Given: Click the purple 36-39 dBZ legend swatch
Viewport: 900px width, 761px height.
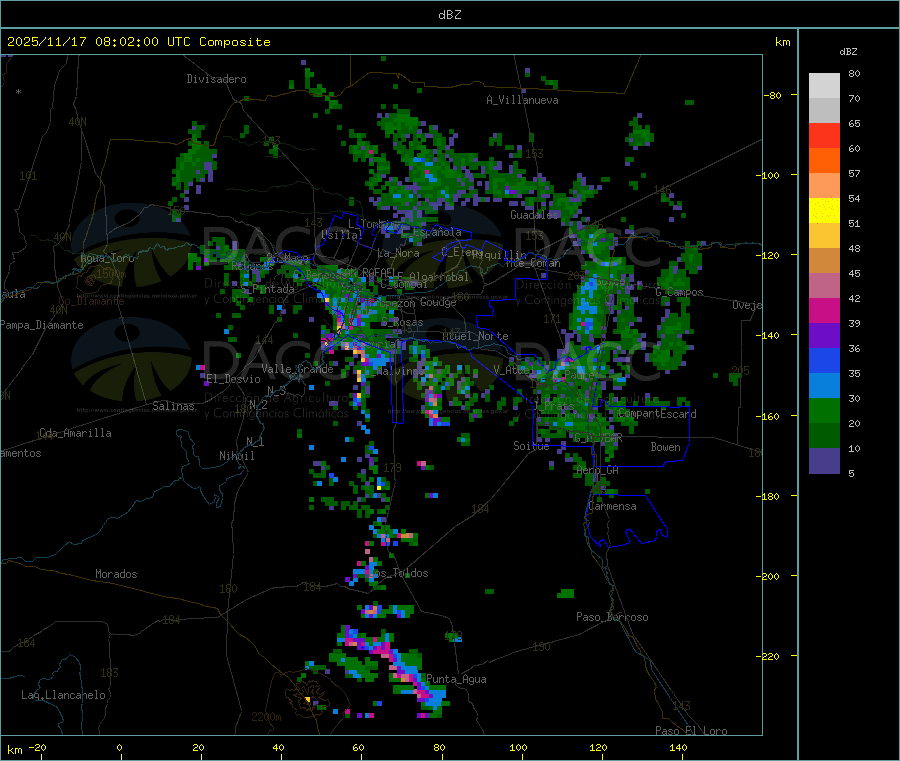Looking at the screenshot, I should pyautogui.click(x=824, y=336).
